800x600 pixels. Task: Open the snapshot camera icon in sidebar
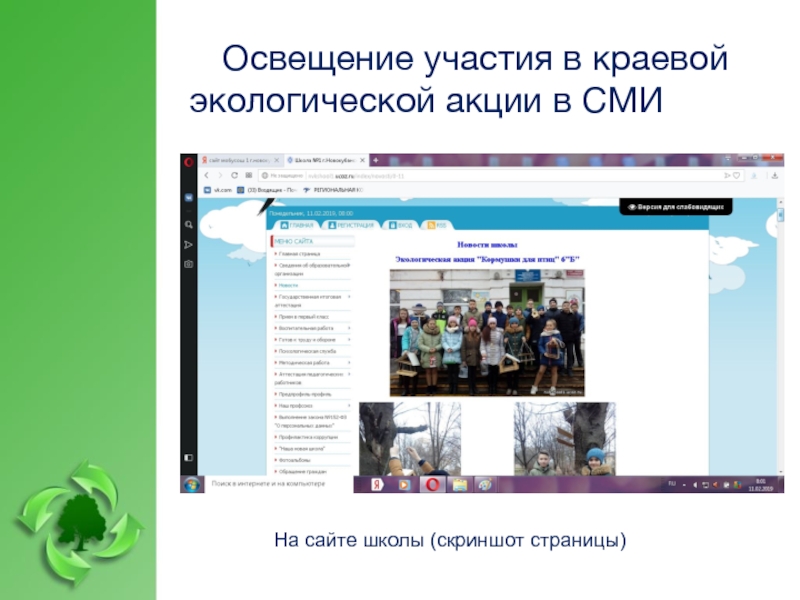[188, 264]
